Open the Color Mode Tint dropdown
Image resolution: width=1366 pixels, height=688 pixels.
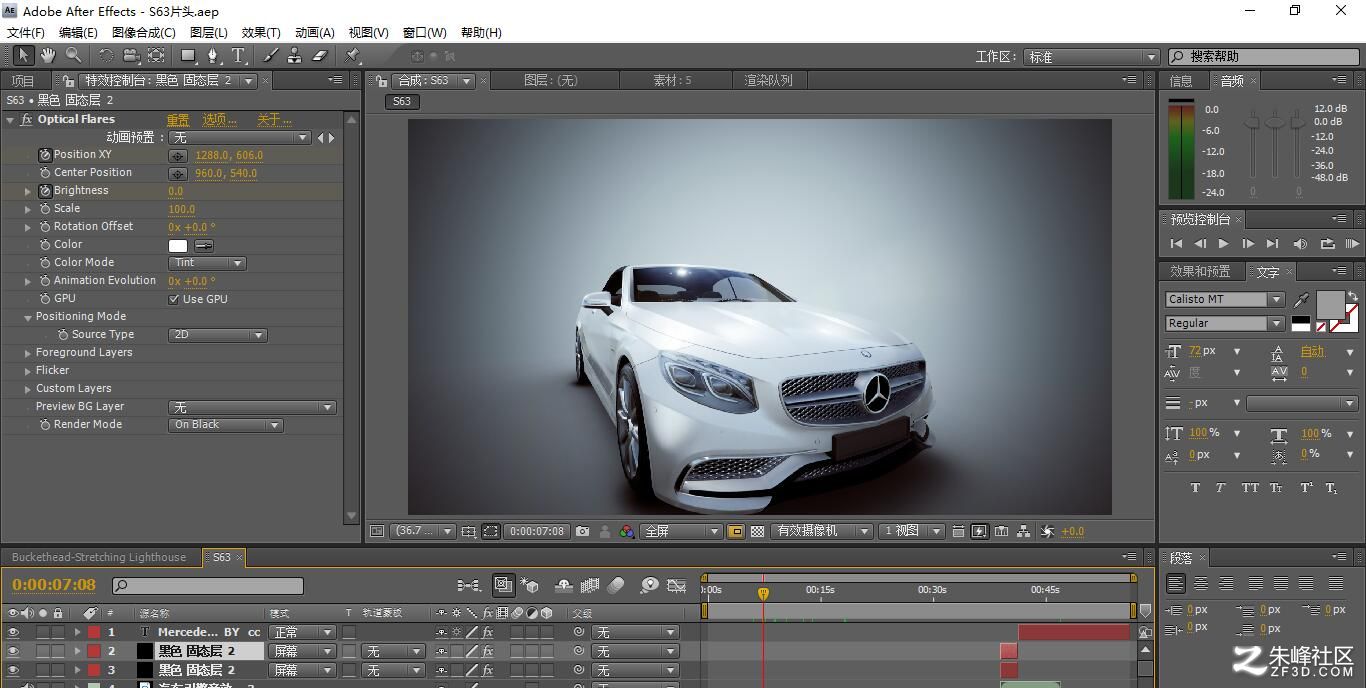(207, 263)
